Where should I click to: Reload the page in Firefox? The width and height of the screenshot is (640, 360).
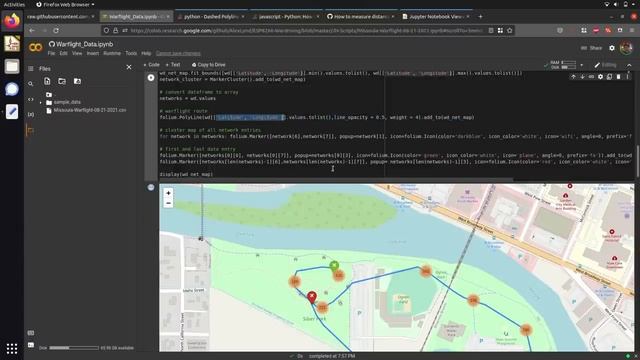click(56, 31)
